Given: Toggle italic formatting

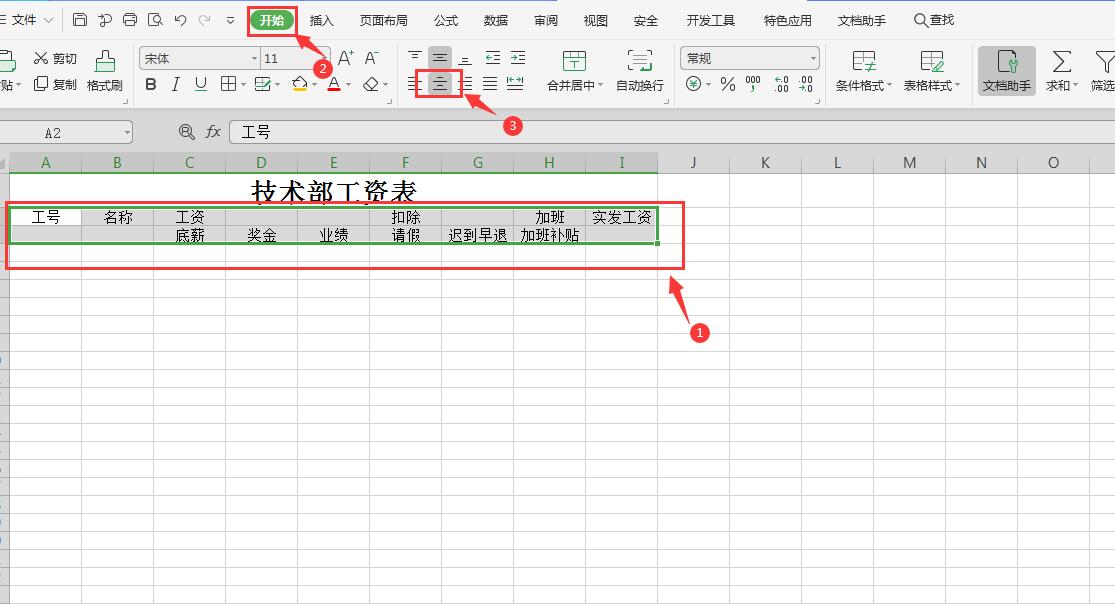Looking at the screenshot, I should pyautogui.click(x=176, y=86).
